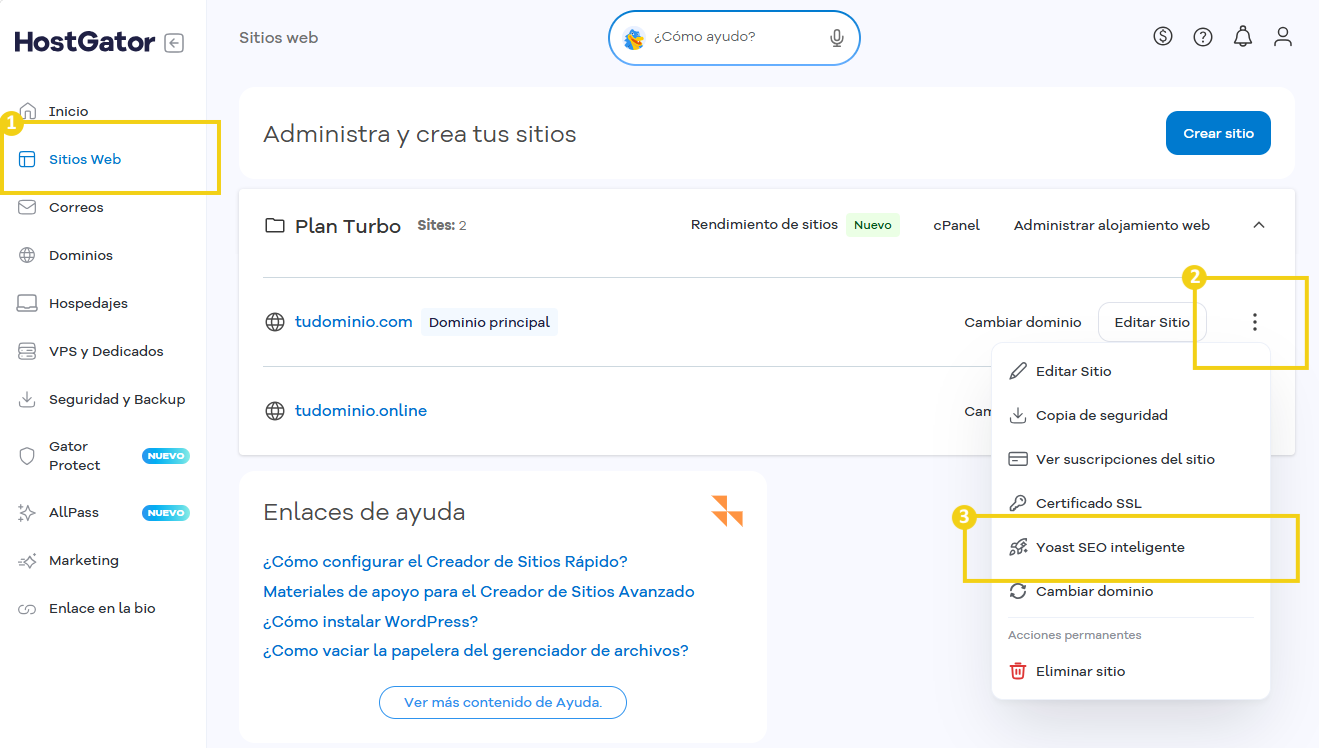Viewport: 1319px width, 748px height.
Task: Open ¿Cómo configurar el Creador de Sitios Rápido?
Action: [445, 562]
